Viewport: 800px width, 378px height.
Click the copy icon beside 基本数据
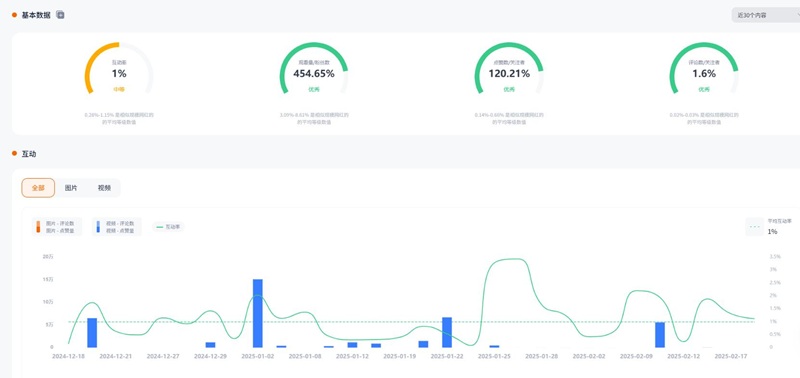[60, 15]
